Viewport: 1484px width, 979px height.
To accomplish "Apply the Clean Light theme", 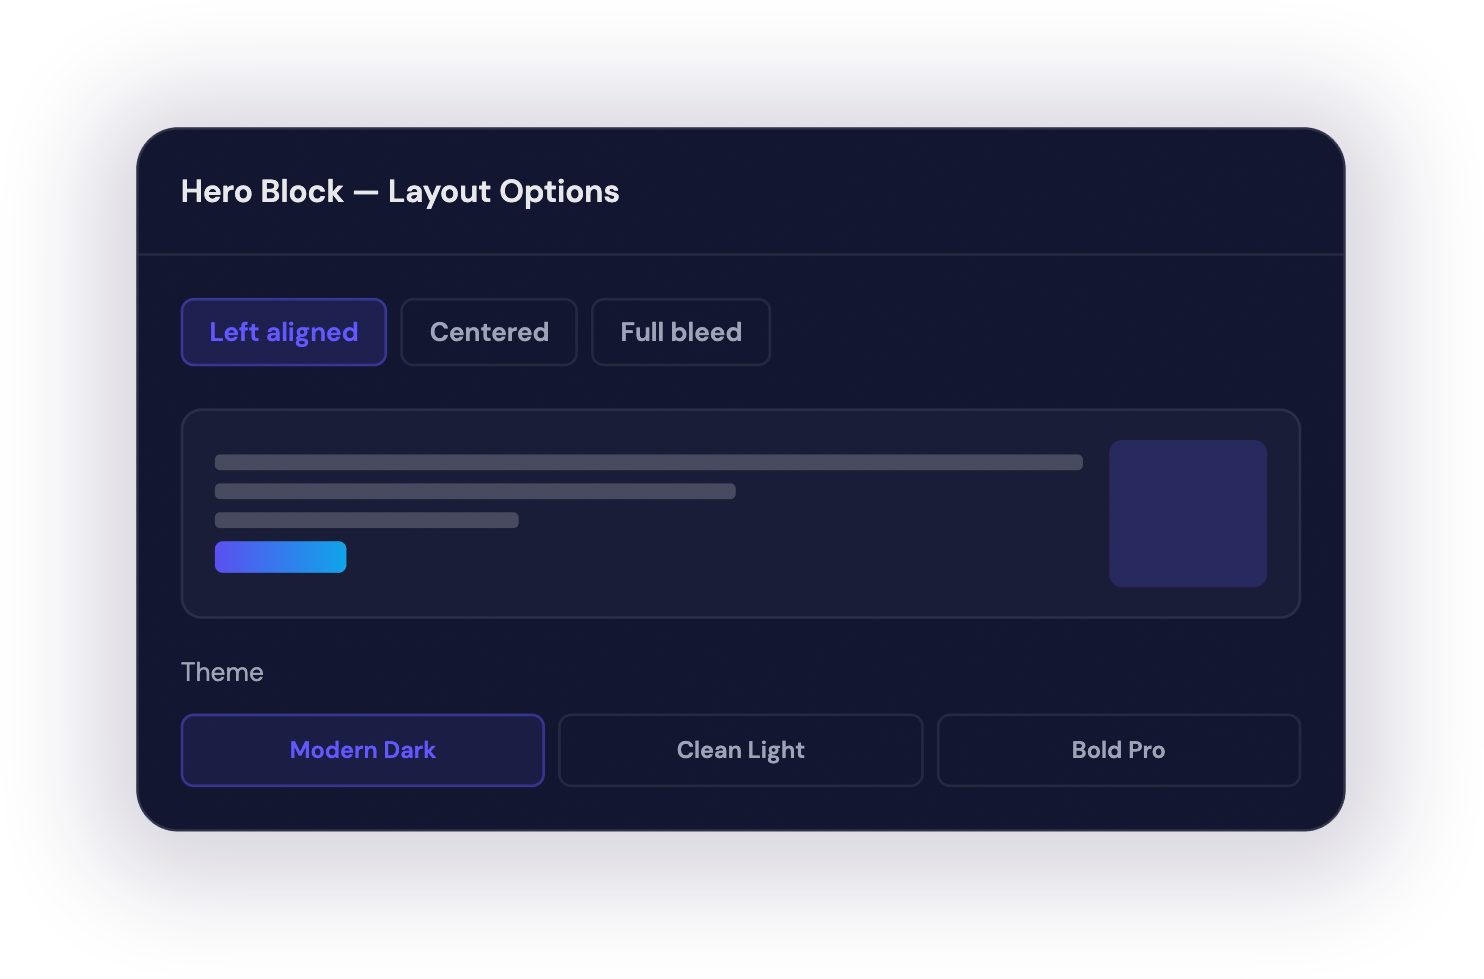I will click(x=740, y=750).
